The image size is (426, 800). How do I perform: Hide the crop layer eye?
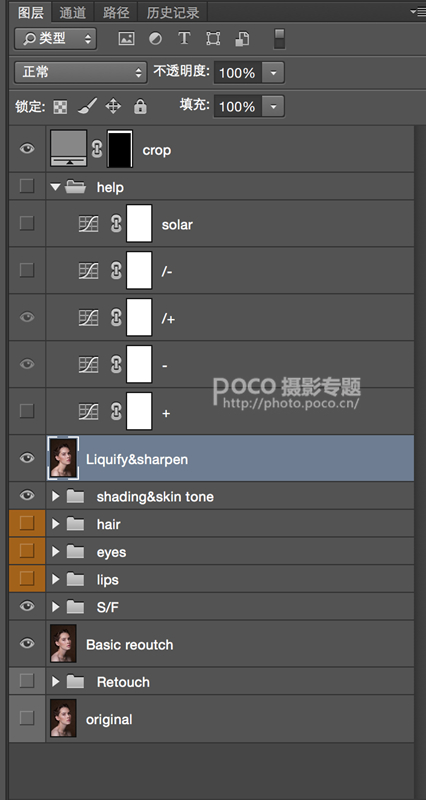(27, 149)
